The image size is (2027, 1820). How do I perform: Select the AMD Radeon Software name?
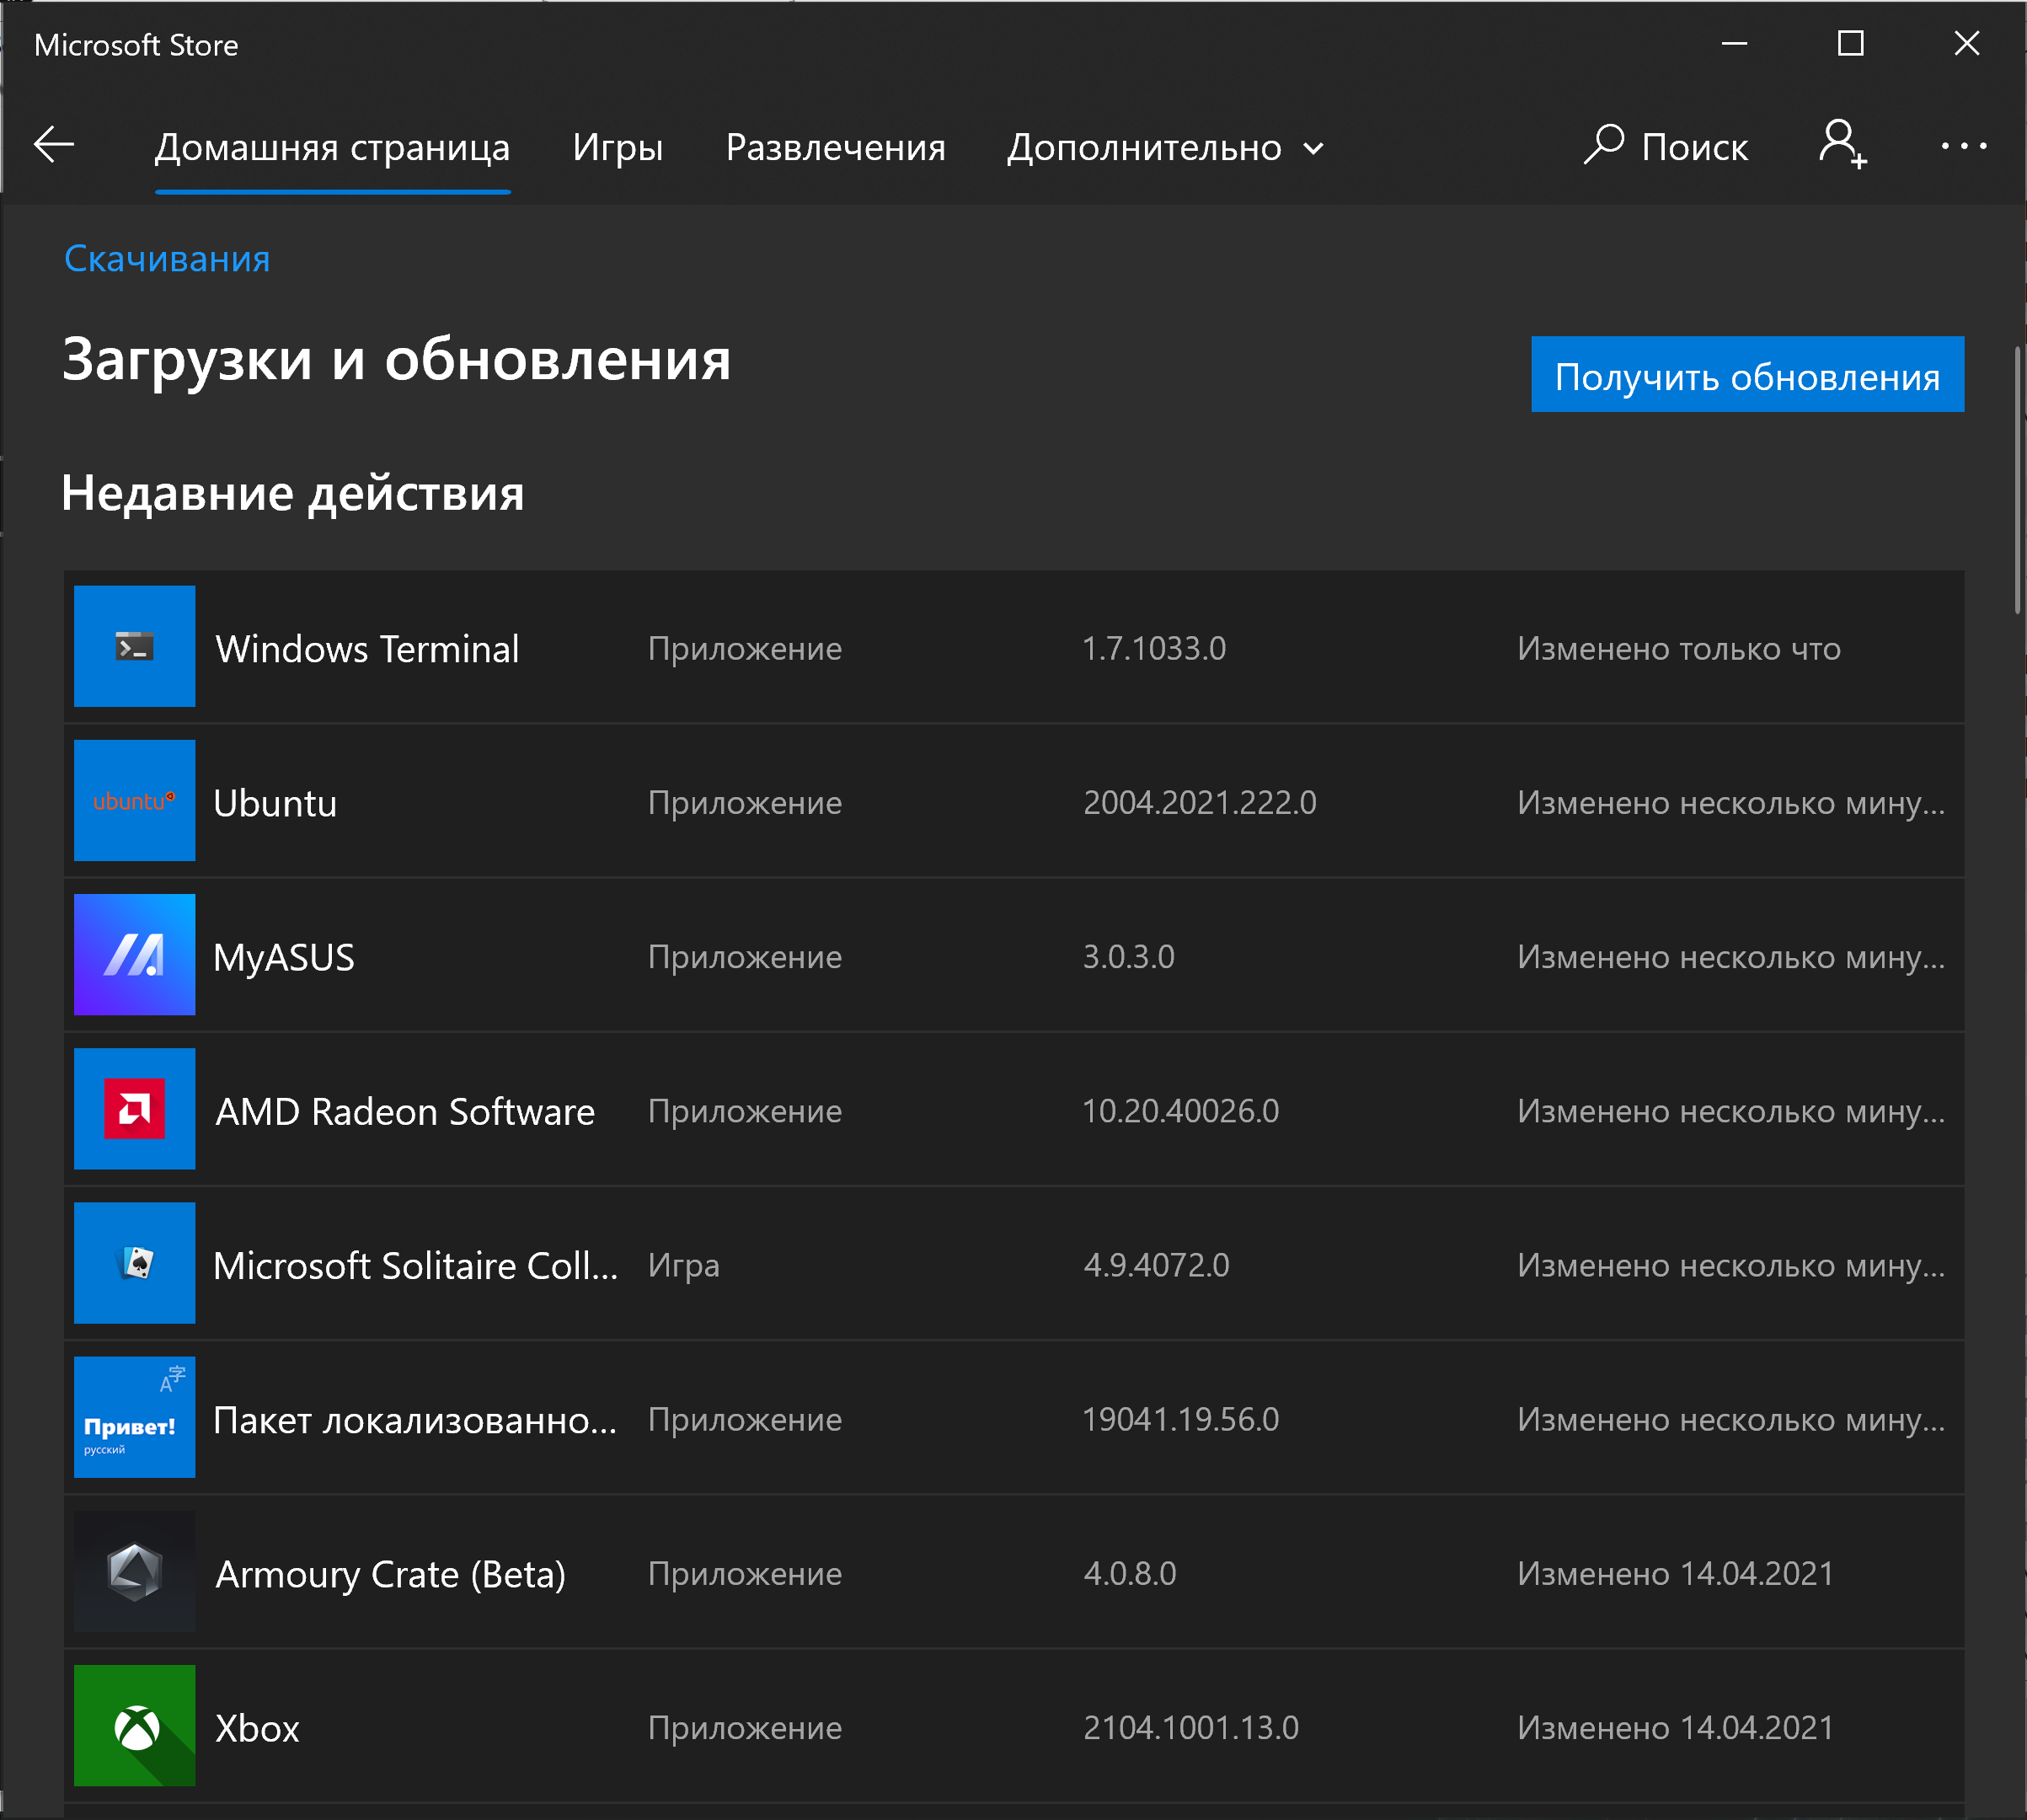pyautogui.click(x=405, y=1111)
